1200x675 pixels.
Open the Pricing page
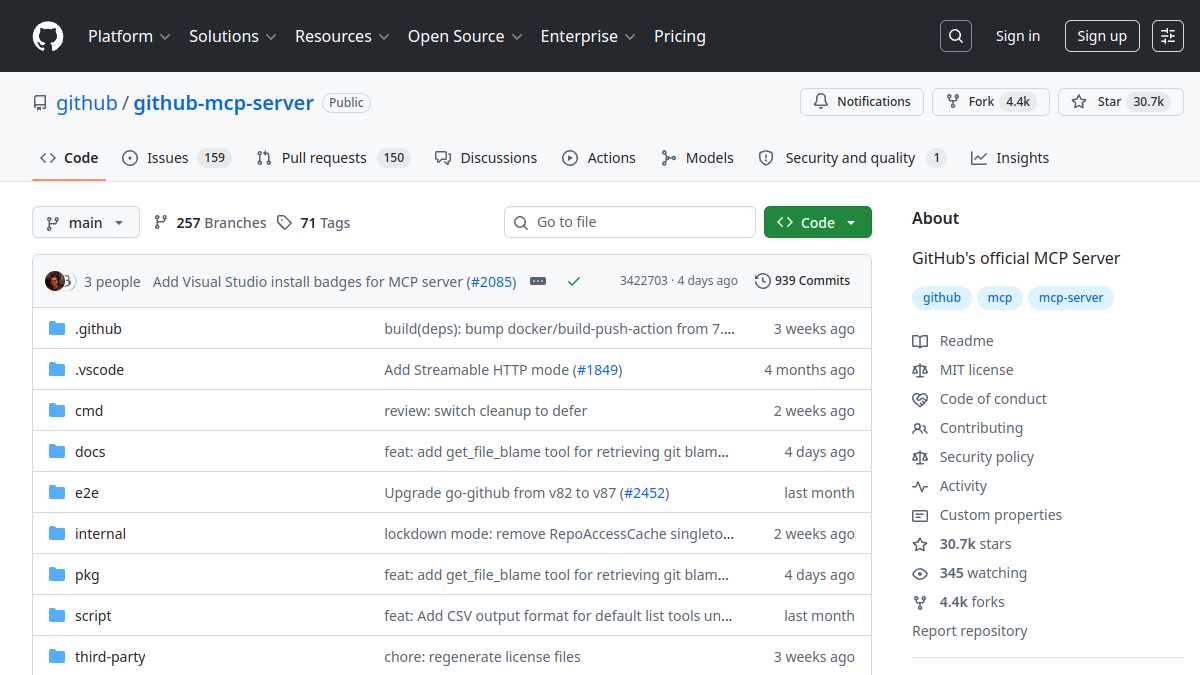[x=680, y=36]
